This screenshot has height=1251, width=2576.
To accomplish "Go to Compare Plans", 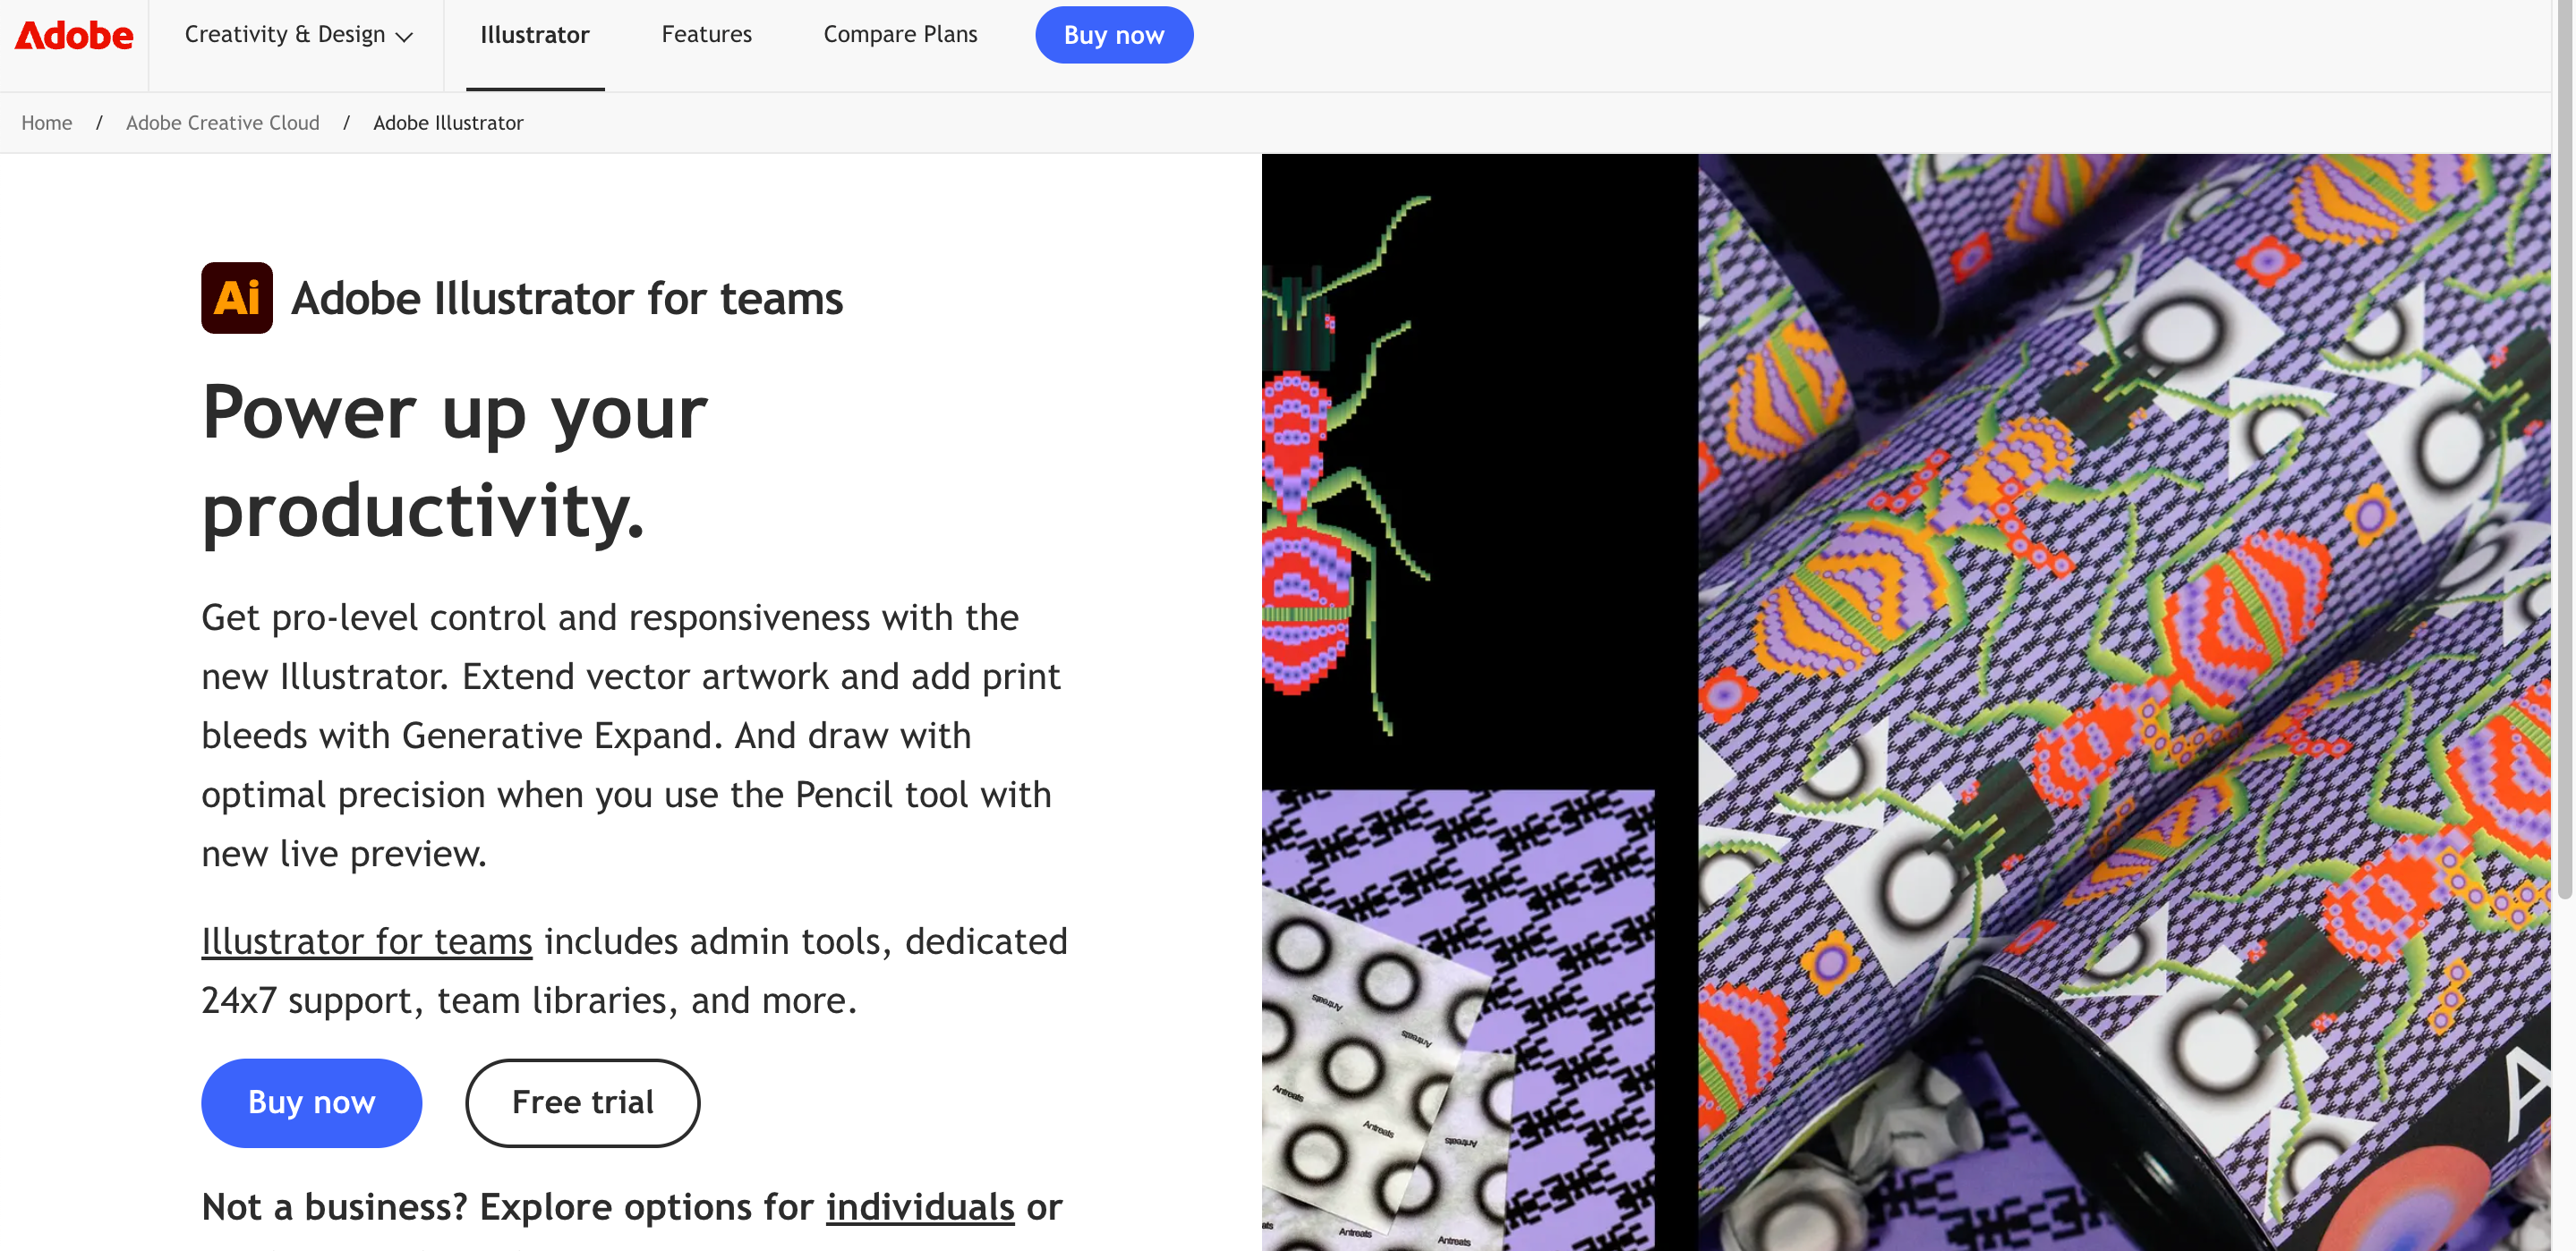I will 900,35.
